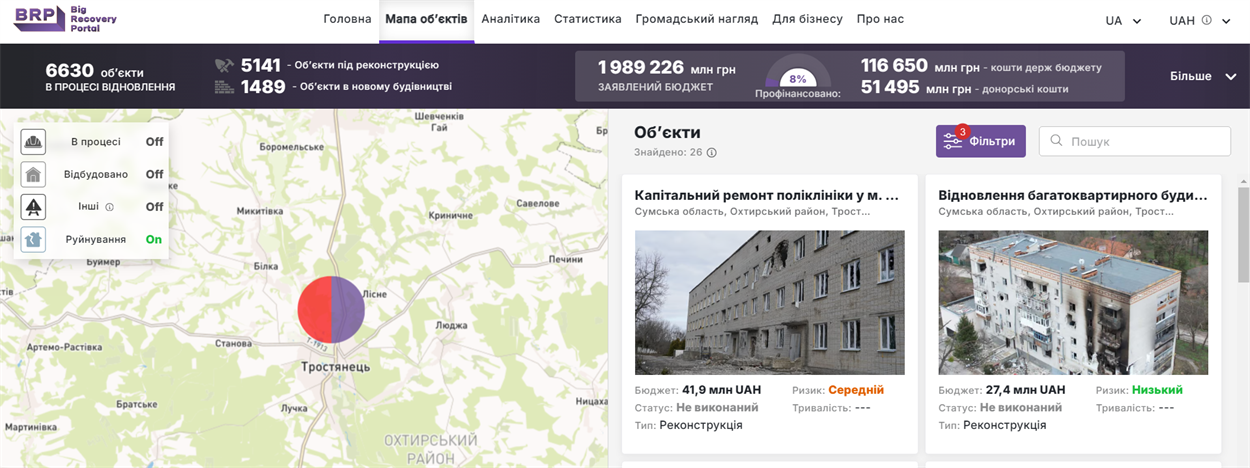Image resolution: width=1250 pixels, height=468 pixels.
Task: Click the BRP Big Recovery Portal logo
Action: (x=63, y=19)
